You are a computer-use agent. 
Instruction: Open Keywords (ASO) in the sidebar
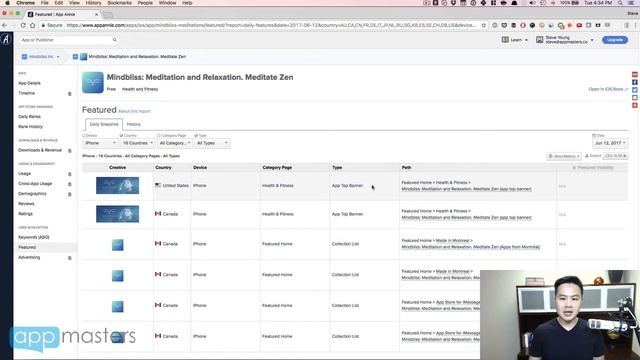[x=34, y=237]
